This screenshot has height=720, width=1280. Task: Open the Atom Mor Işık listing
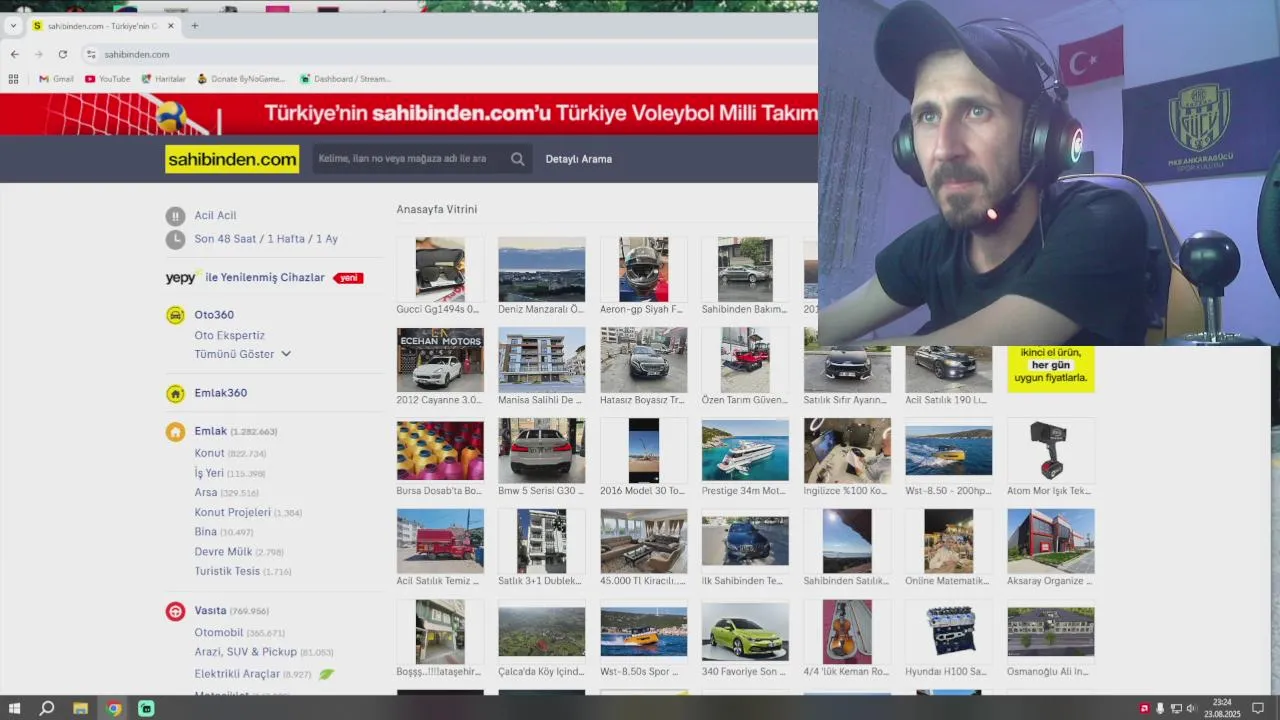[x=1051, y=451]
